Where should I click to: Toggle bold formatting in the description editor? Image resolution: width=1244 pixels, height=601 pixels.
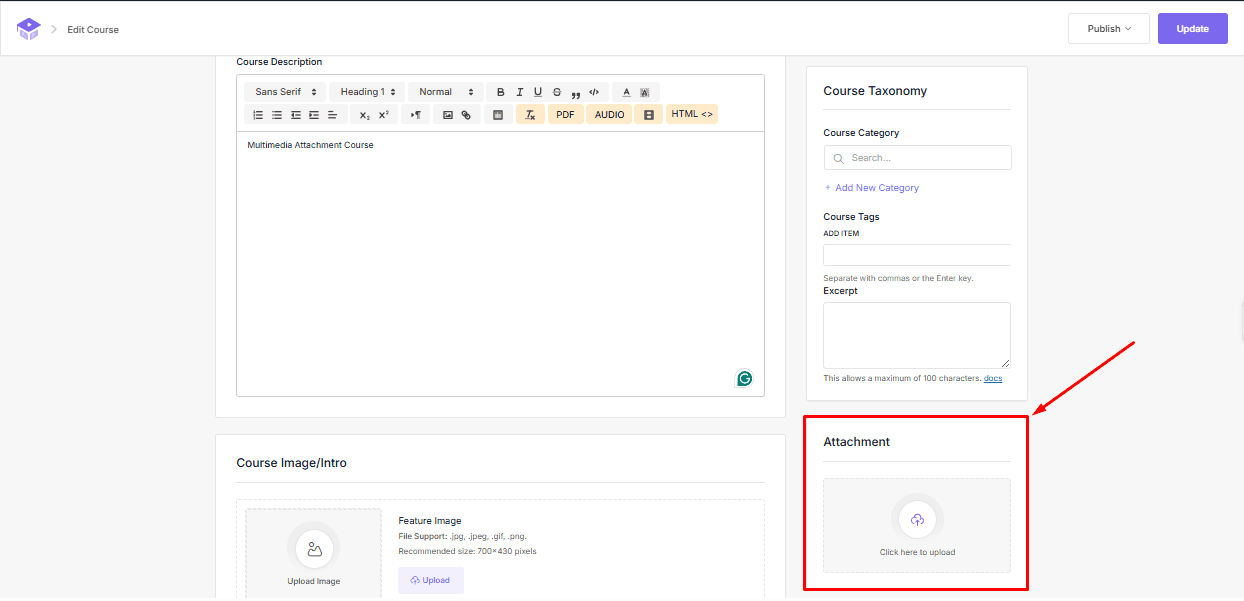click(500, 91)
